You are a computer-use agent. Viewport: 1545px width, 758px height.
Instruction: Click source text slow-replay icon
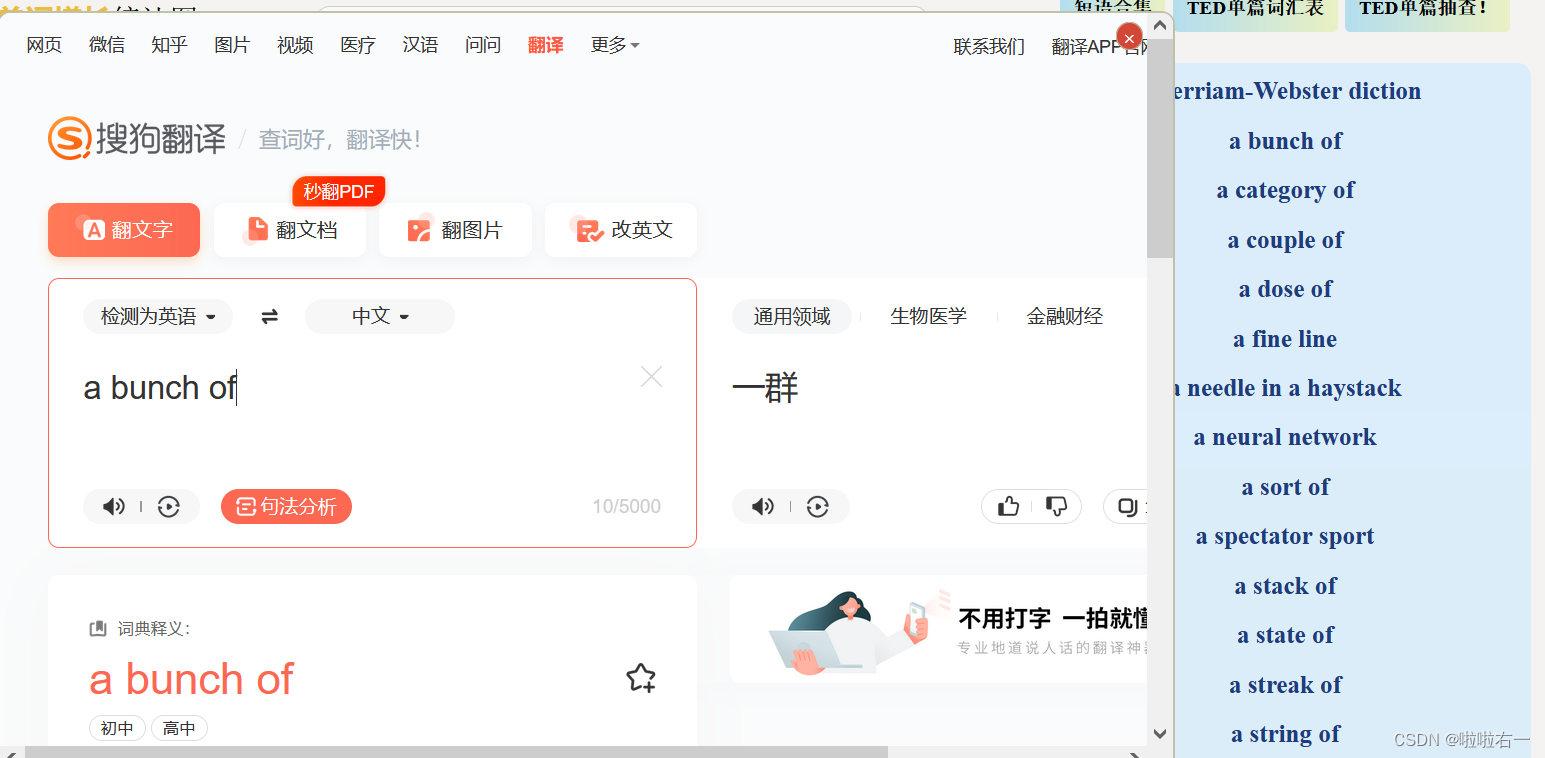tap(169, 507)
